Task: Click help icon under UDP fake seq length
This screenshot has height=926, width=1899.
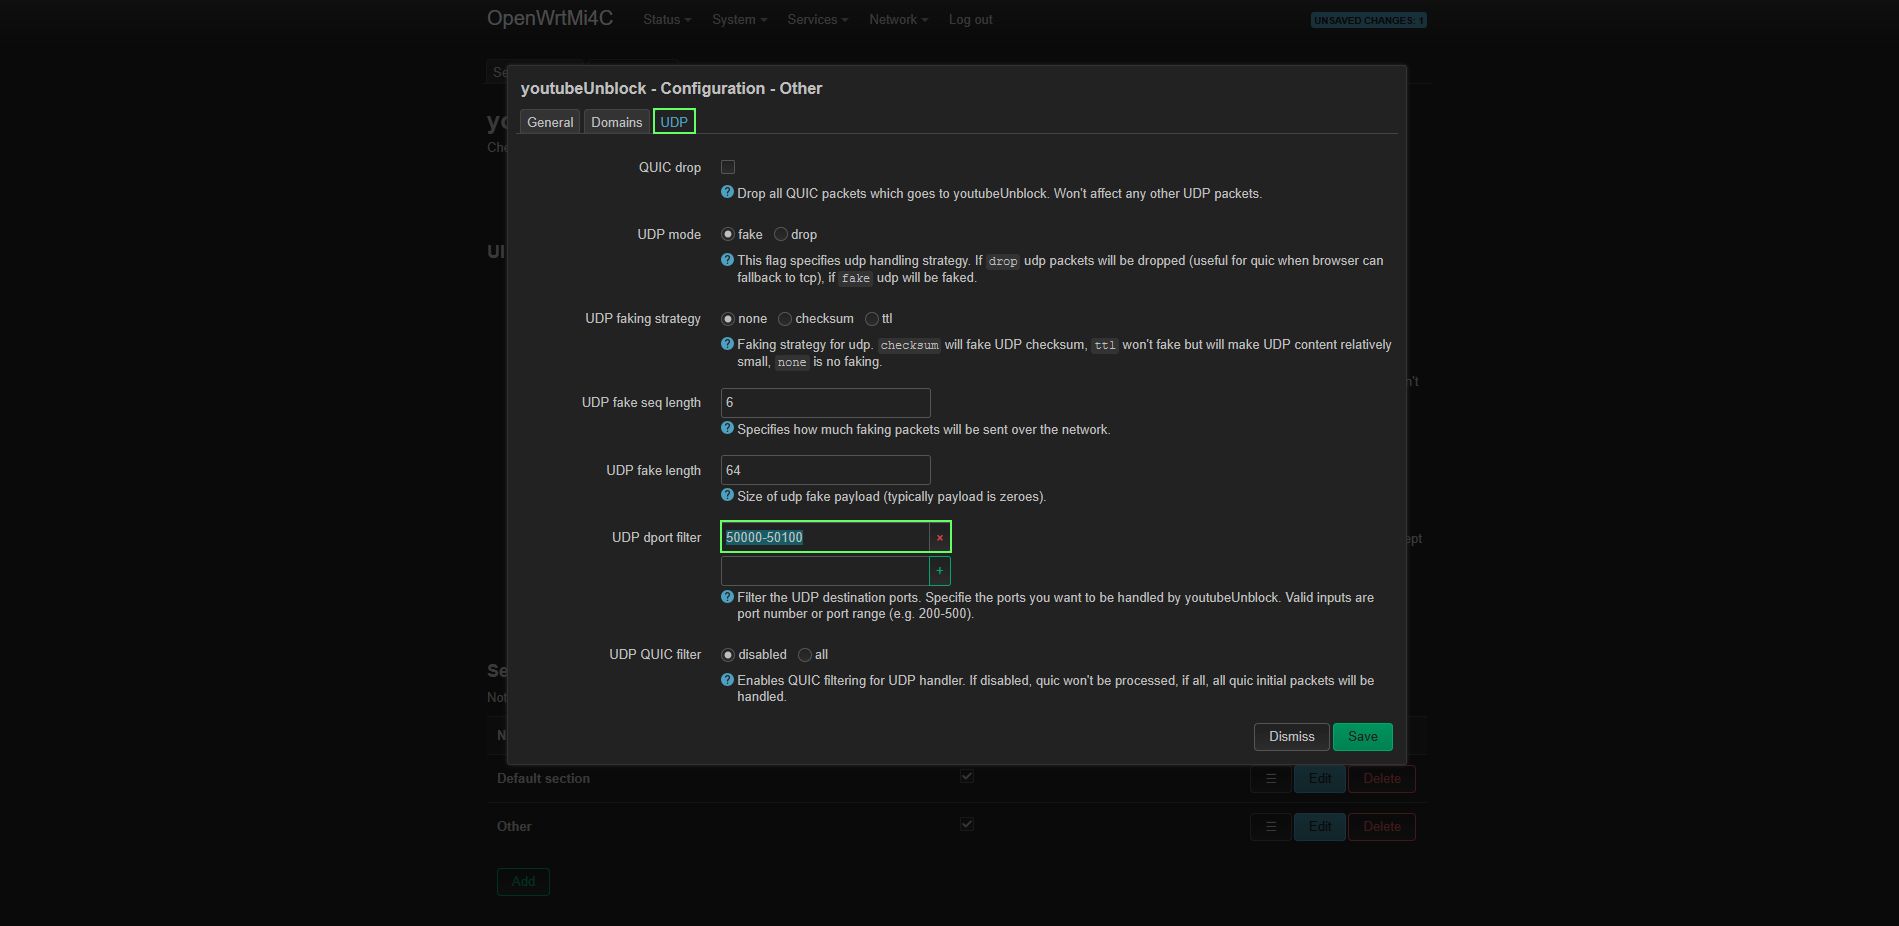Action: [x=727, y=428]
